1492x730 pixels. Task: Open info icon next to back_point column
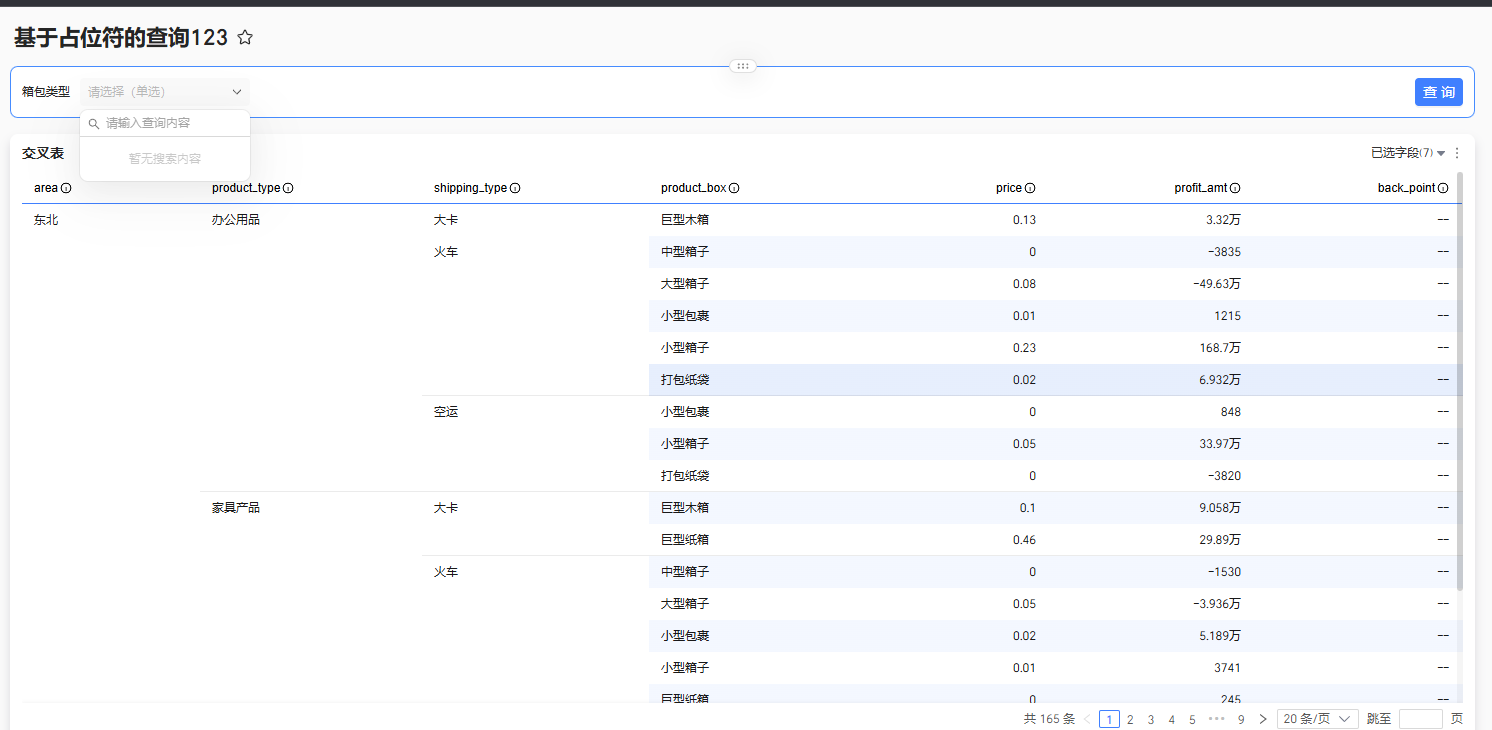point(1443,188)
